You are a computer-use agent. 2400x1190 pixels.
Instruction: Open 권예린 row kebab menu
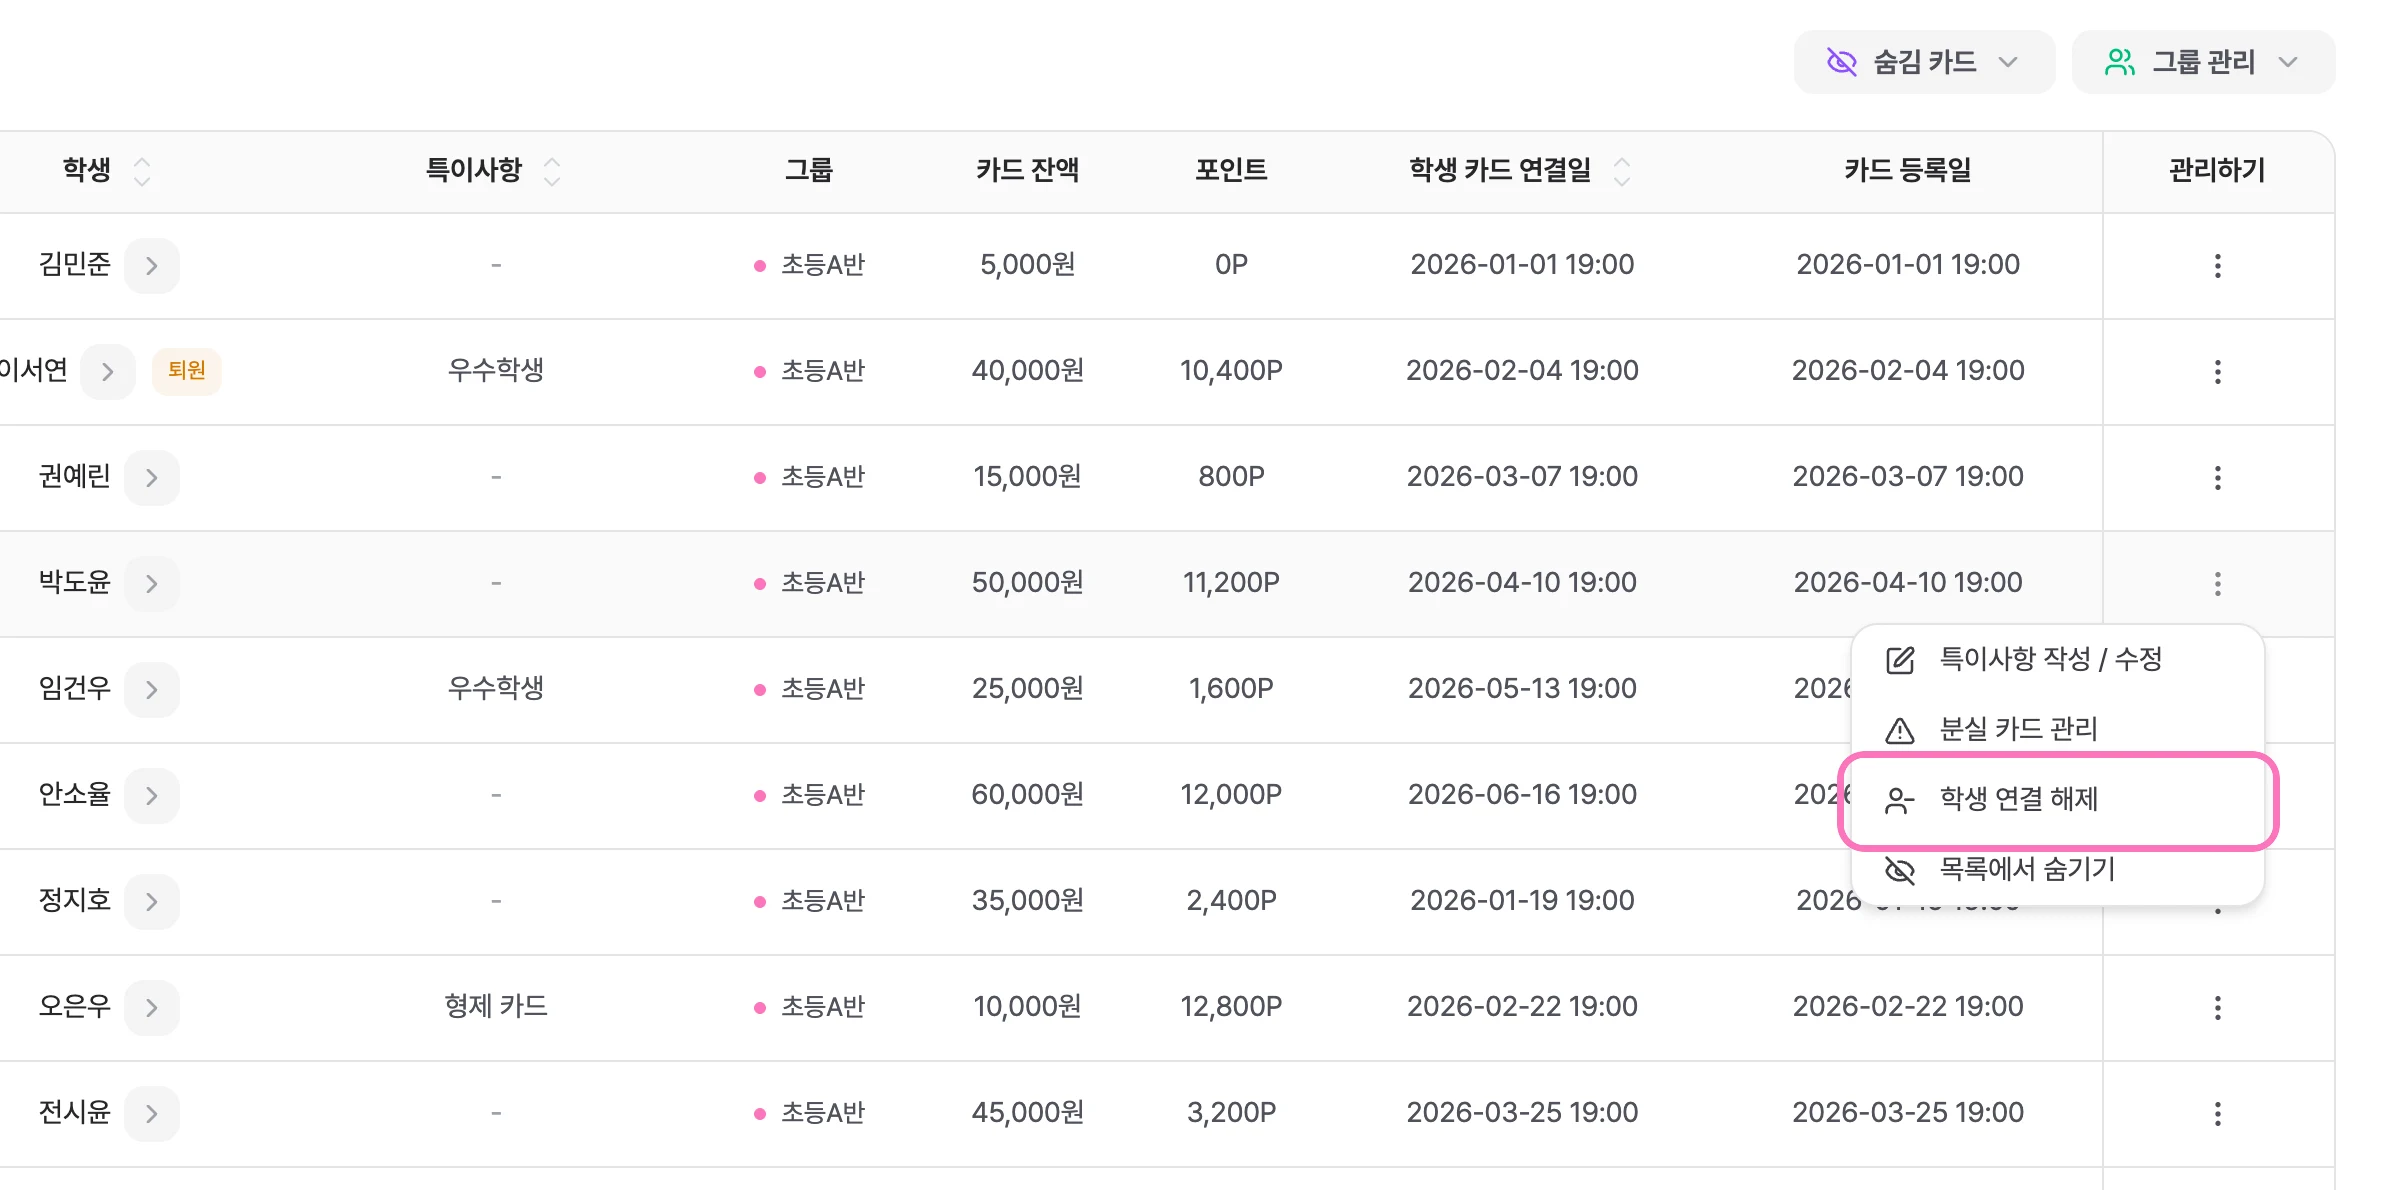2218,478
